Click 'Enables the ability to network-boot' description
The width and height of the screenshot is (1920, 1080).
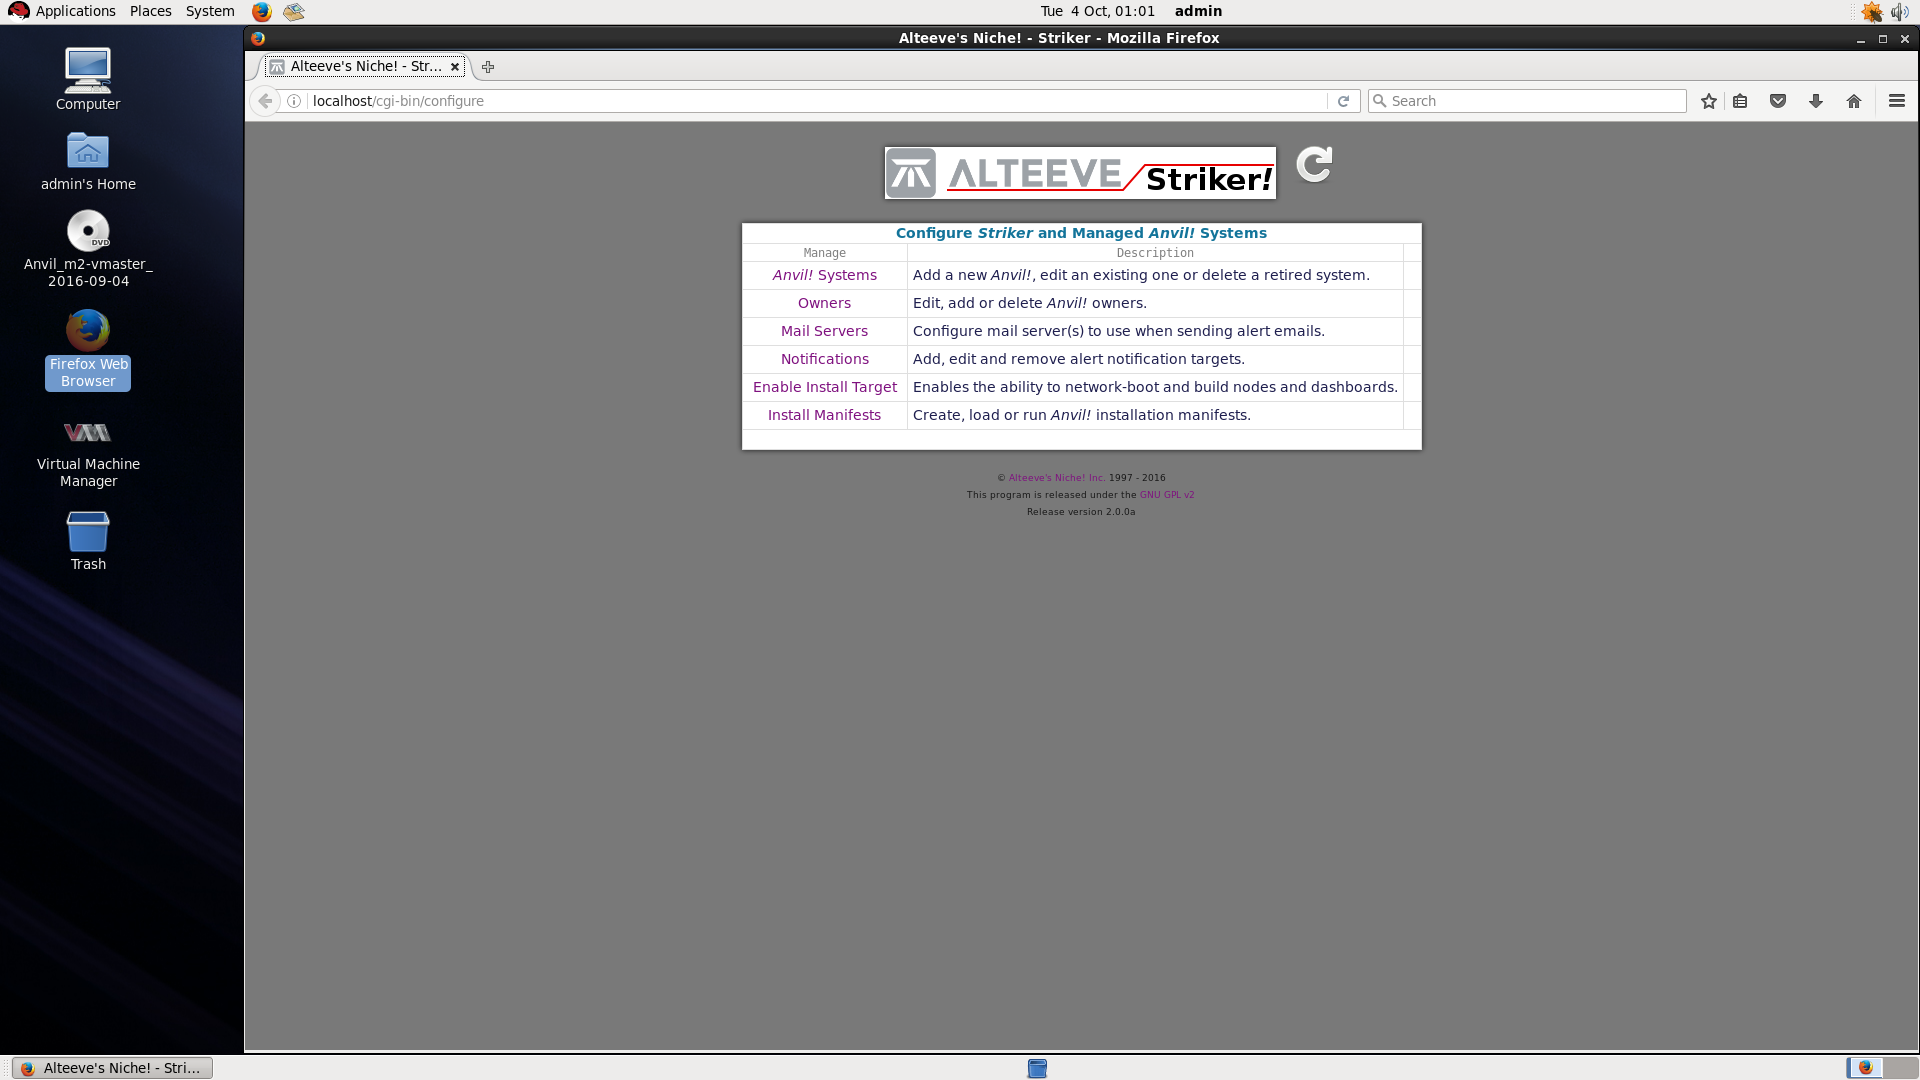click(1155, 387)
